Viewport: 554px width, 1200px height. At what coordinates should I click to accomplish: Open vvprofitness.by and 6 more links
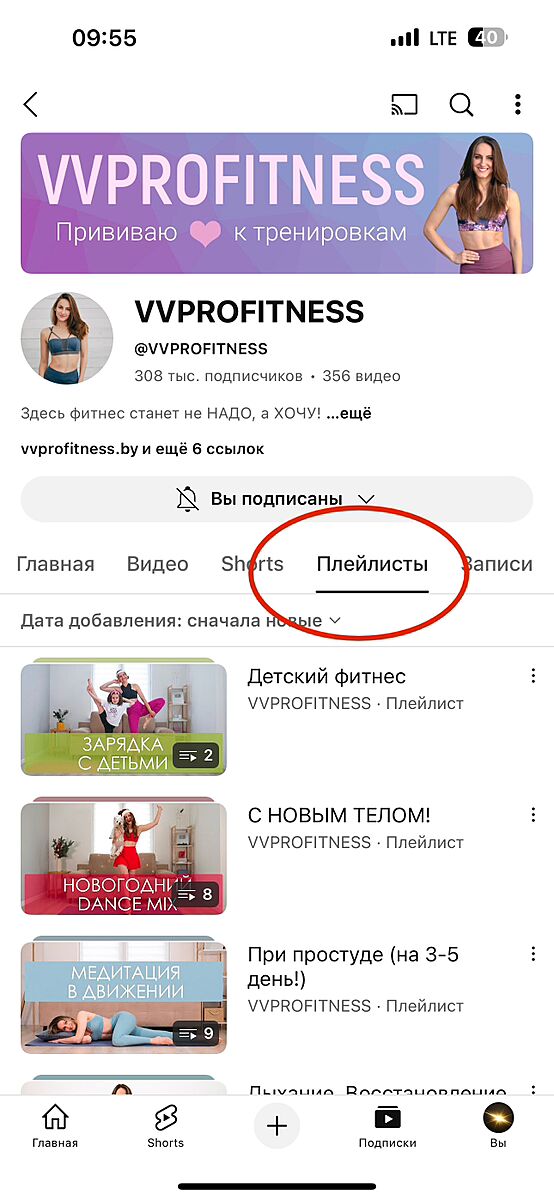click(143, 449)
